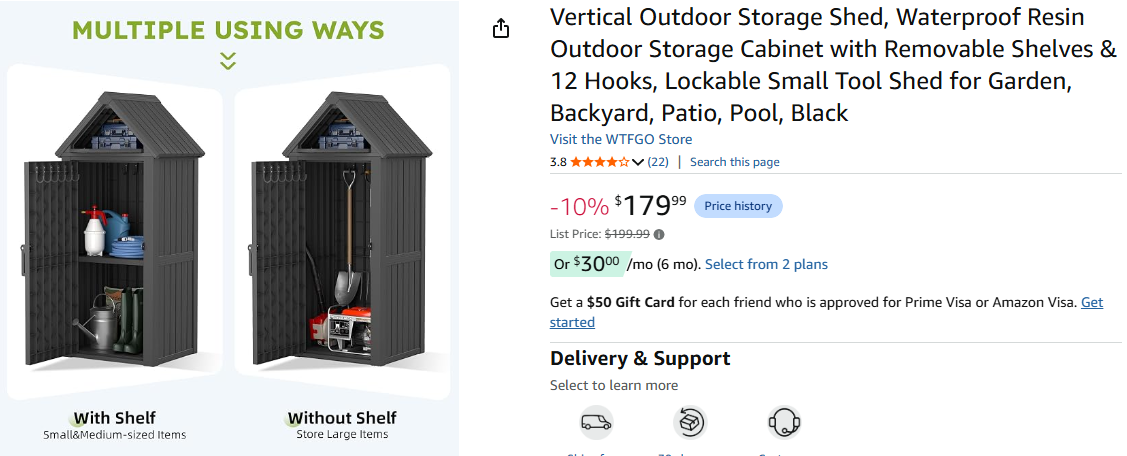
Task: Open the delivery truck icon
Action: pyautogui.click(x=597, y=423)
